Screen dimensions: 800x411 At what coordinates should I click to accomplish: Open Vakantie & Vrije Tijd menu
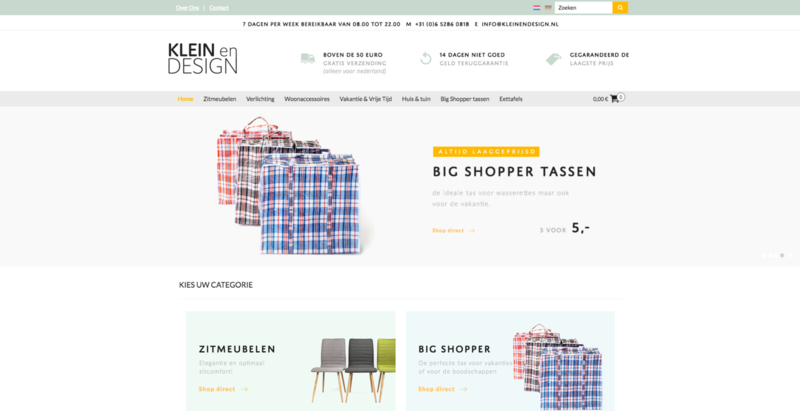(365, 99)
